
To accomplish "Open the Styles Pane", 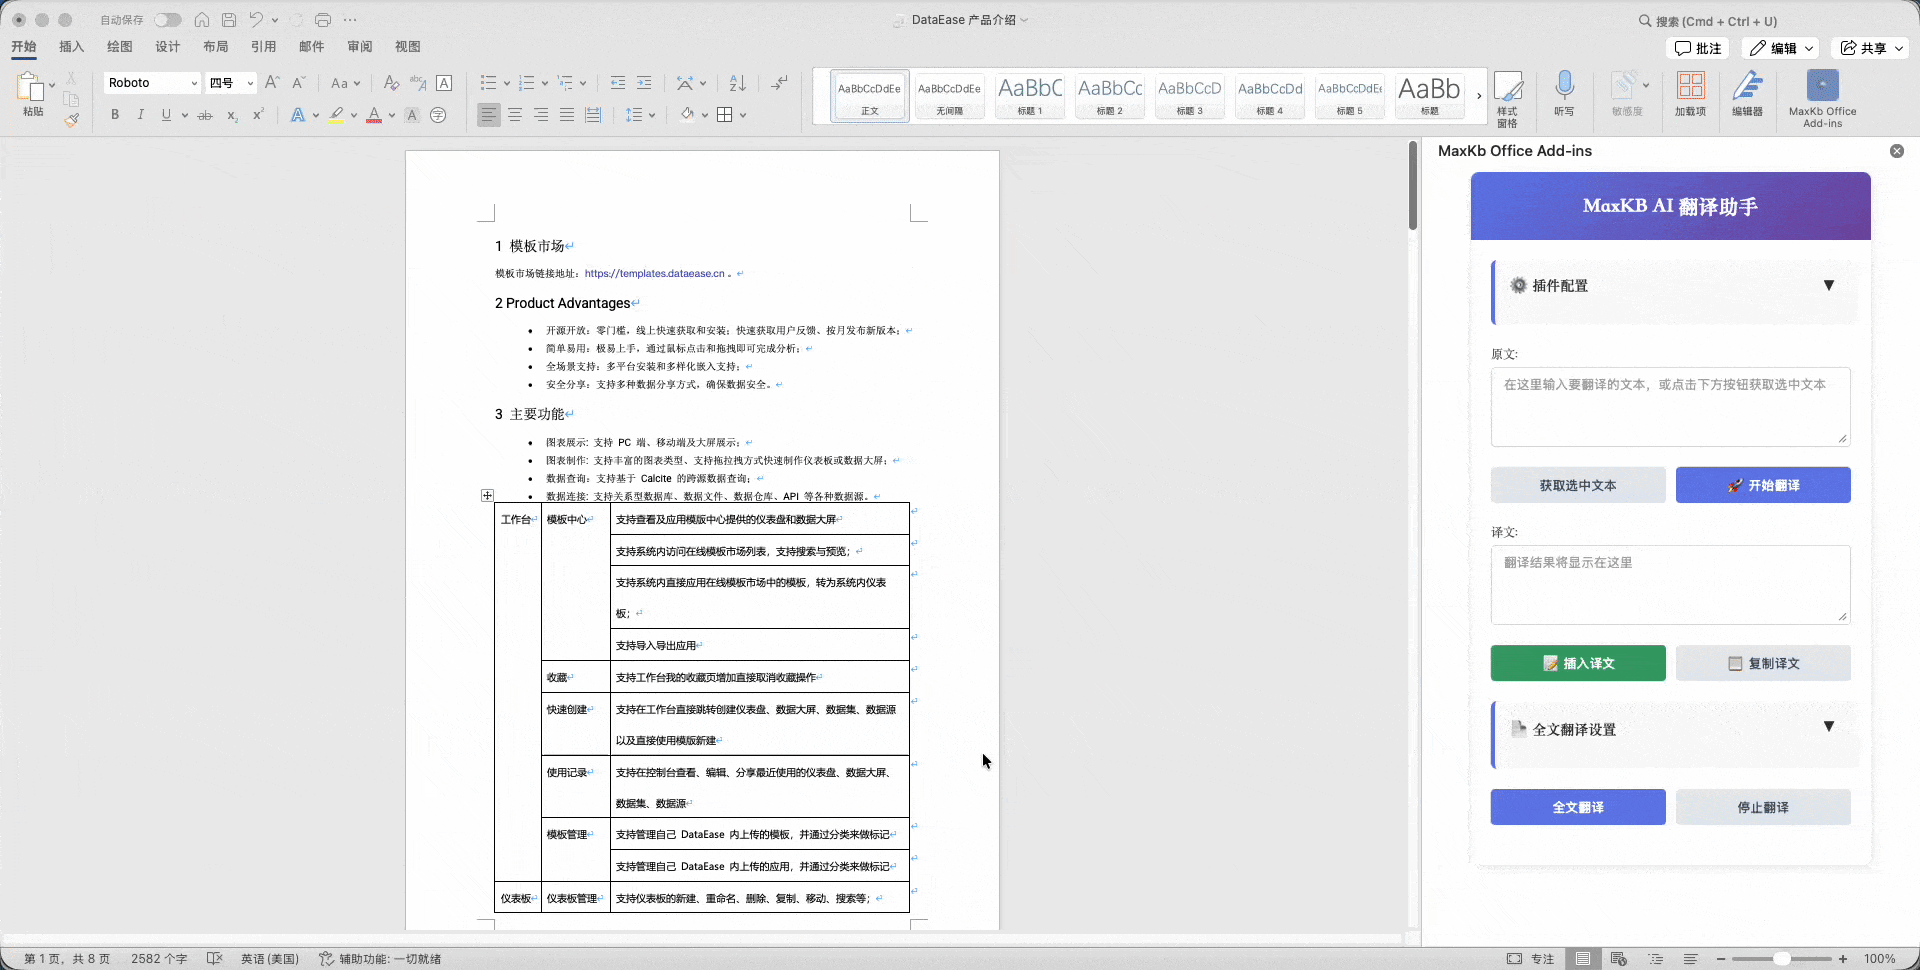I will (1508, 98).
